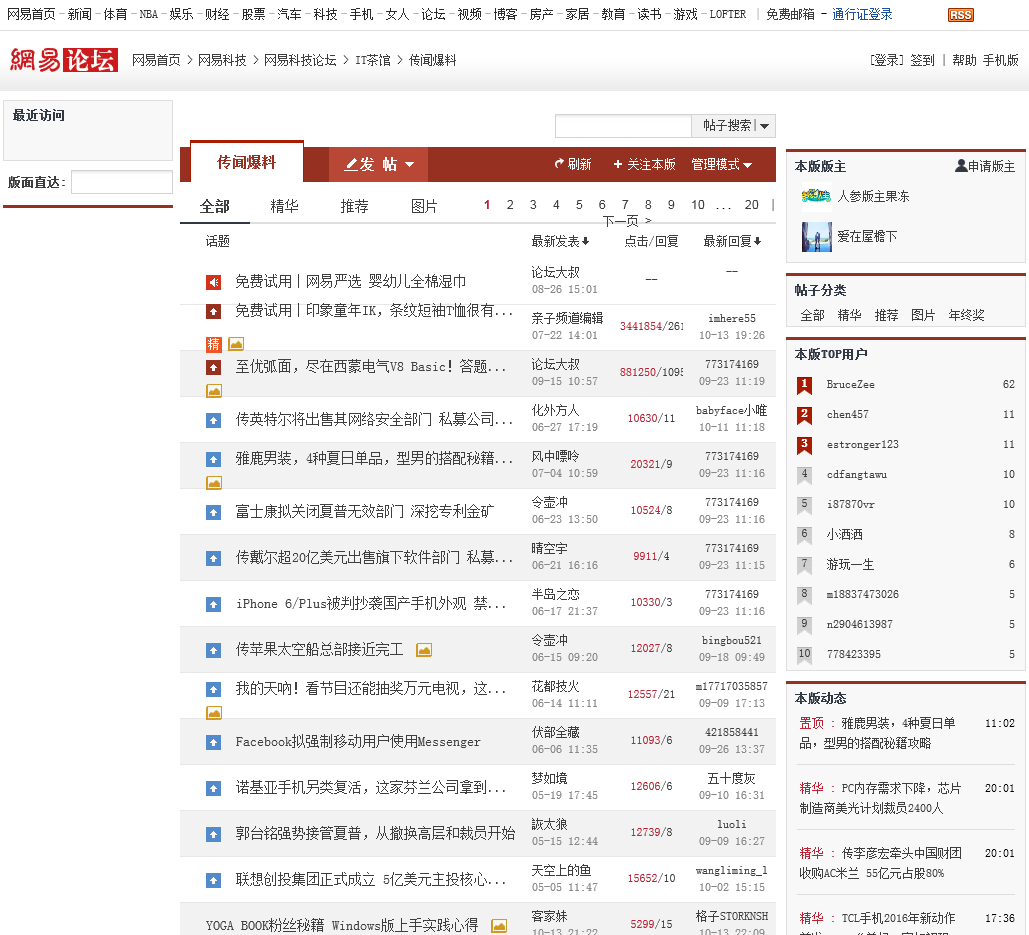Click the 版面直达 input field
The height and width of the screenshot is (935, 1029).
[x=121, y=182]
